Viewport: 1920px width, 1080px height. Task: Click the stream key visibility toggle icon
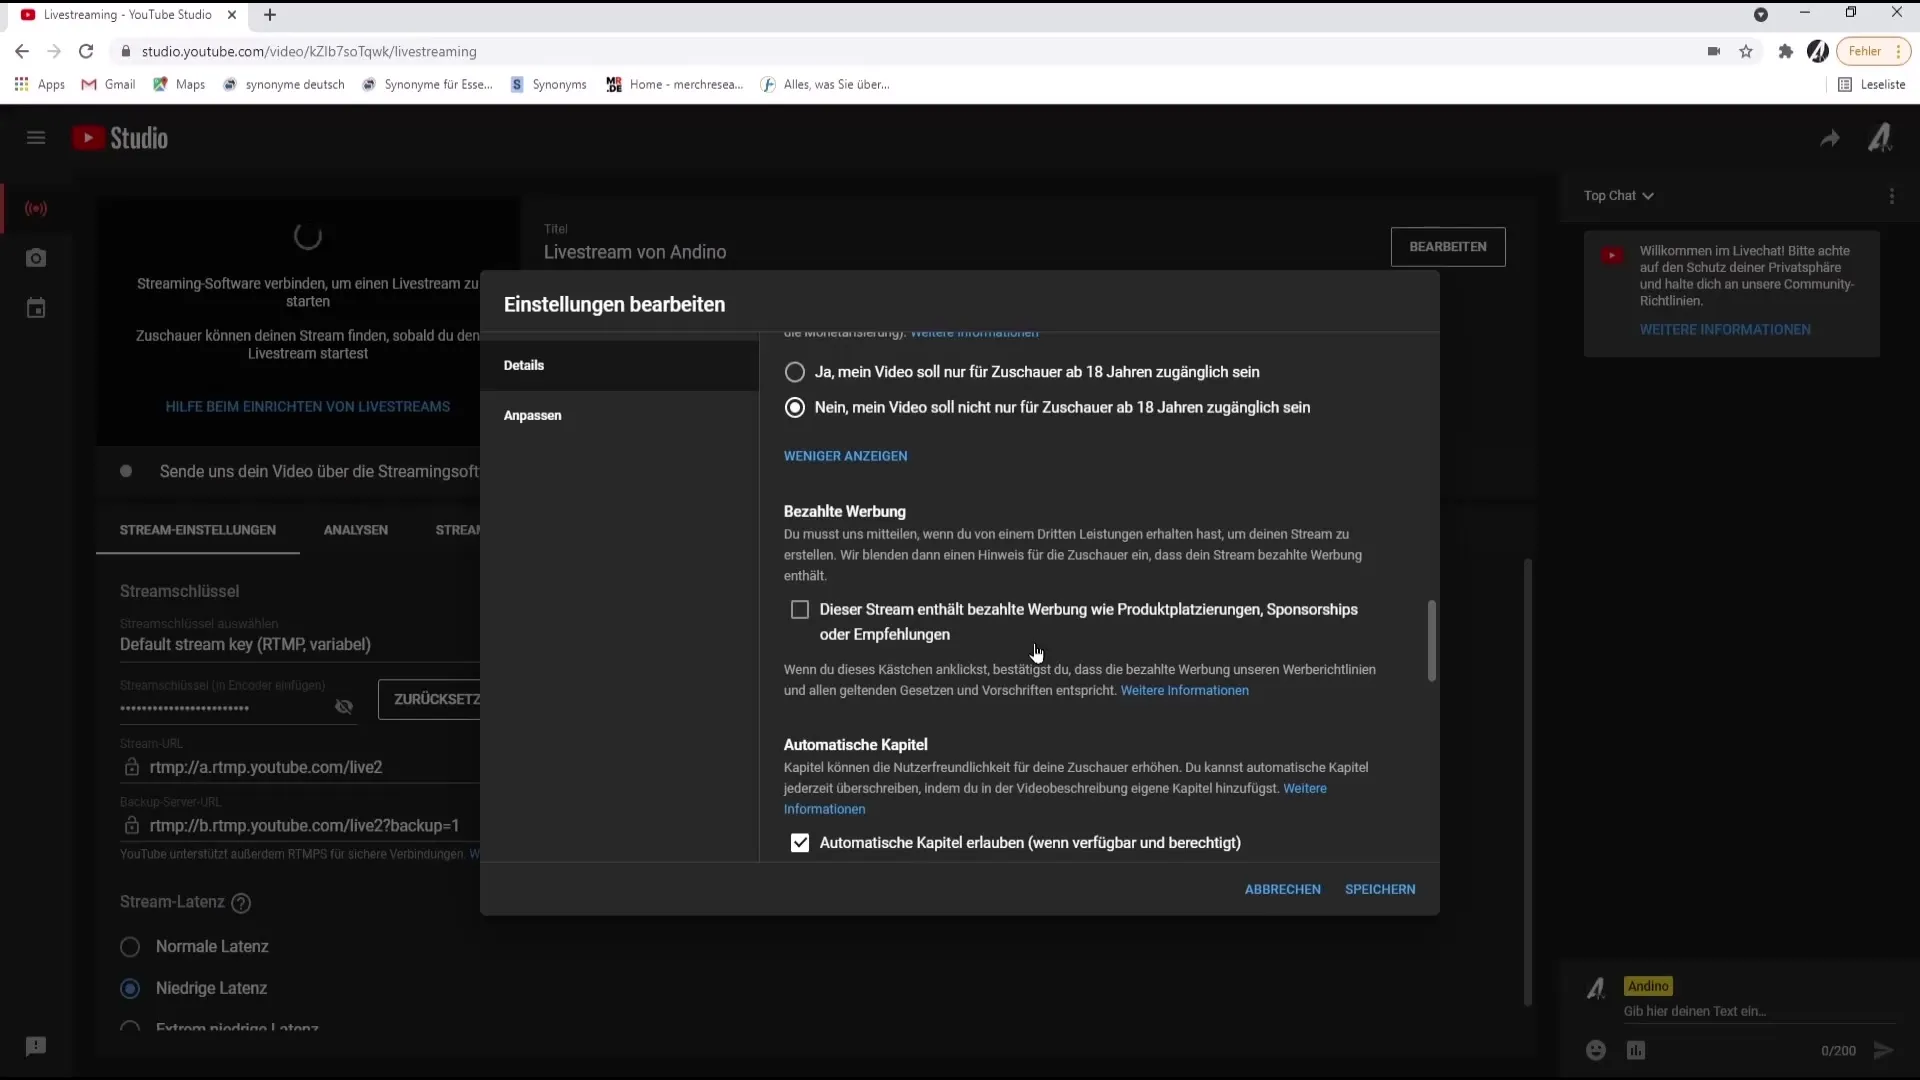pos(345,705)
